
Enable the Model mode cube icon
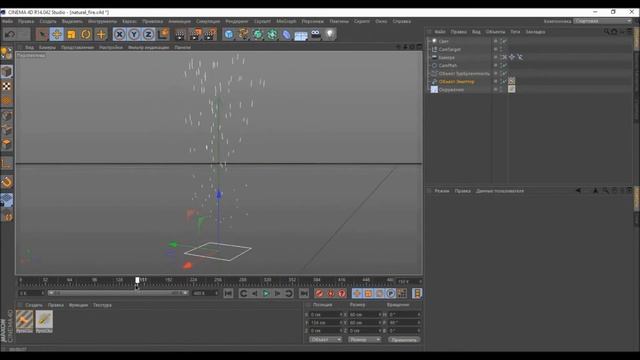pyautogui.click(x=7, y=72)
